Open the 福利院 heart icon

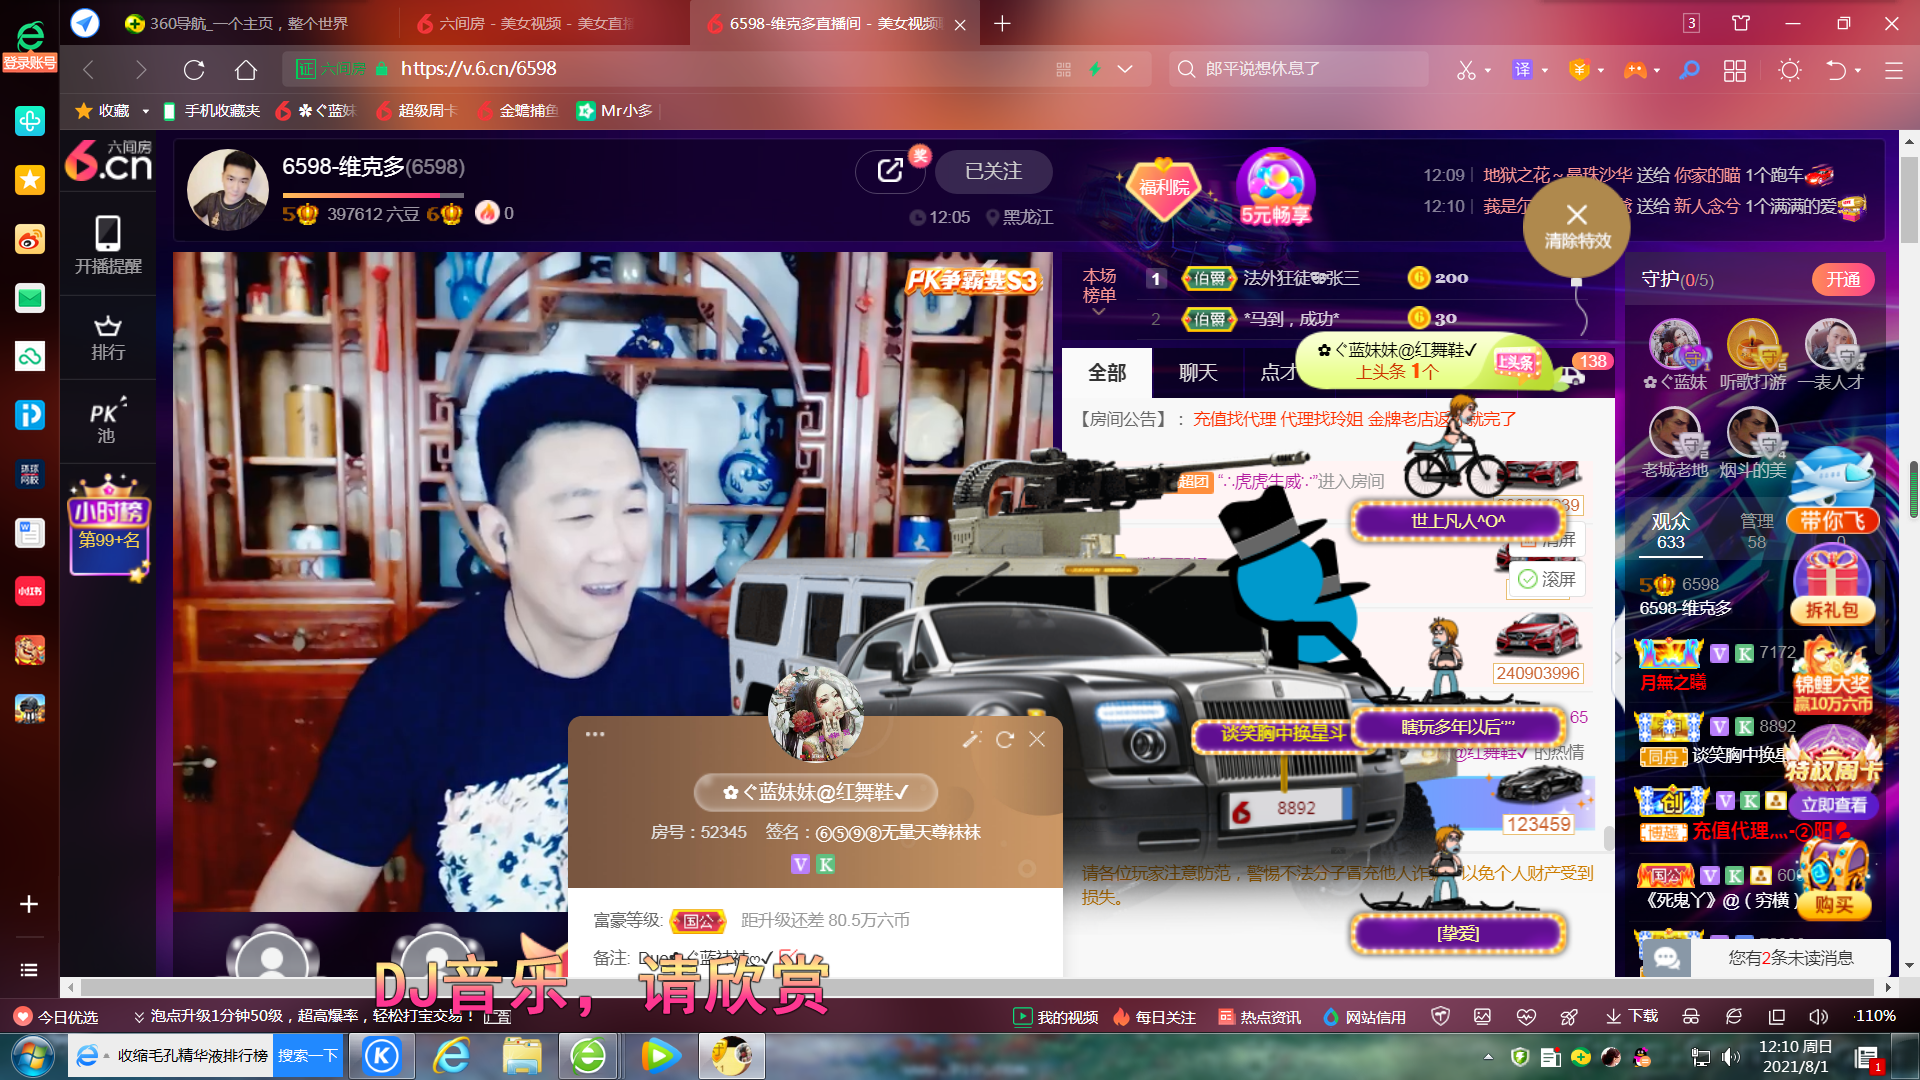click(x=1163, y=187)
